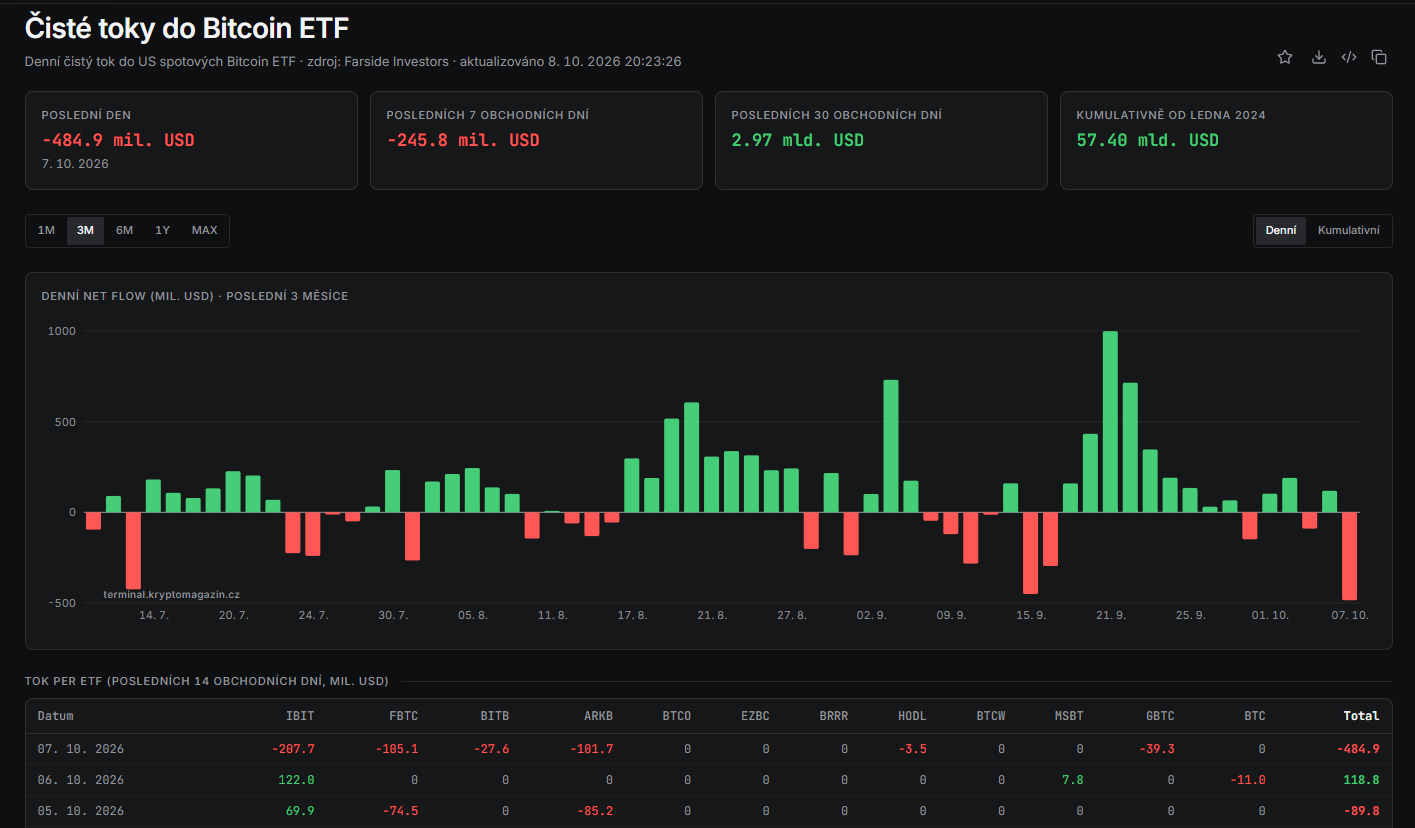Click the Denní net flow chart heading
The height and width of the screenshot is (828, 1415).
pyautogui.click(x=195, y=296)
